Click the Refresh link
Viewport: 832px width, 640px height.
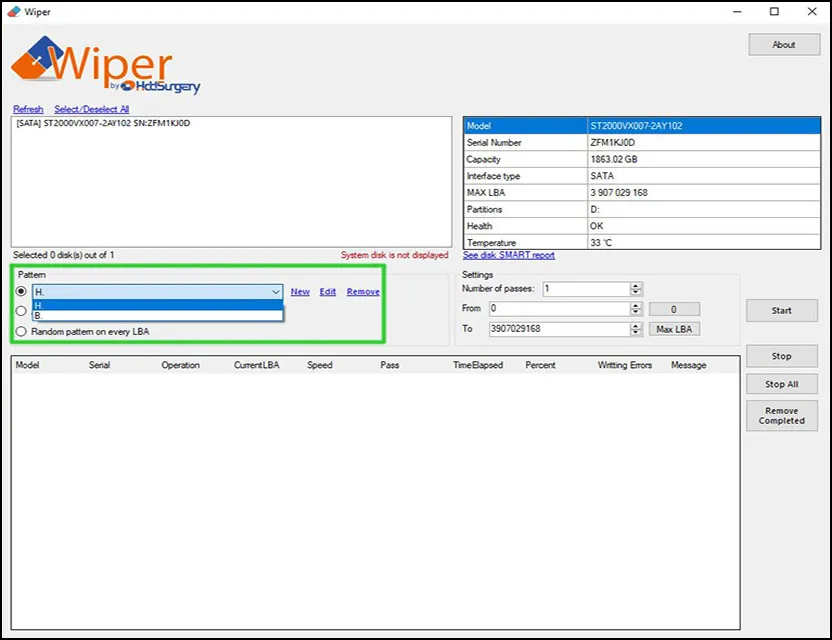click(x=28, y=109)
